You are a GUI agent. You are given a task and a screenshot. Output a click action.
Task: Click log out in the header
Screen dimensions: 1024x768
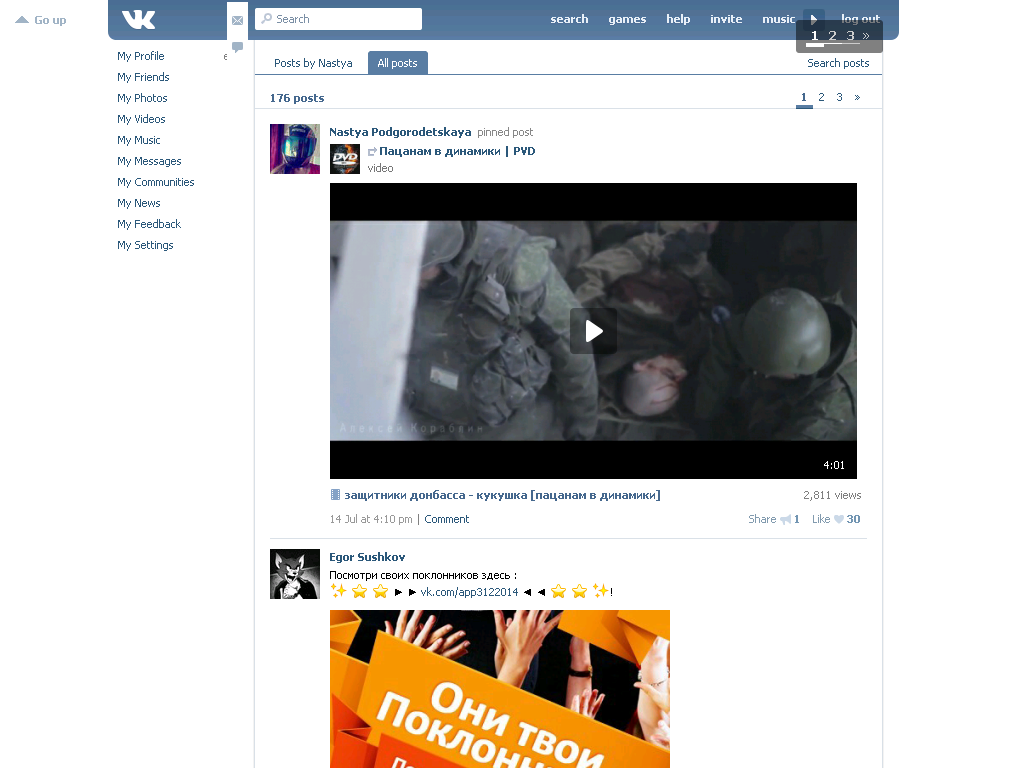tap(861, 19)
